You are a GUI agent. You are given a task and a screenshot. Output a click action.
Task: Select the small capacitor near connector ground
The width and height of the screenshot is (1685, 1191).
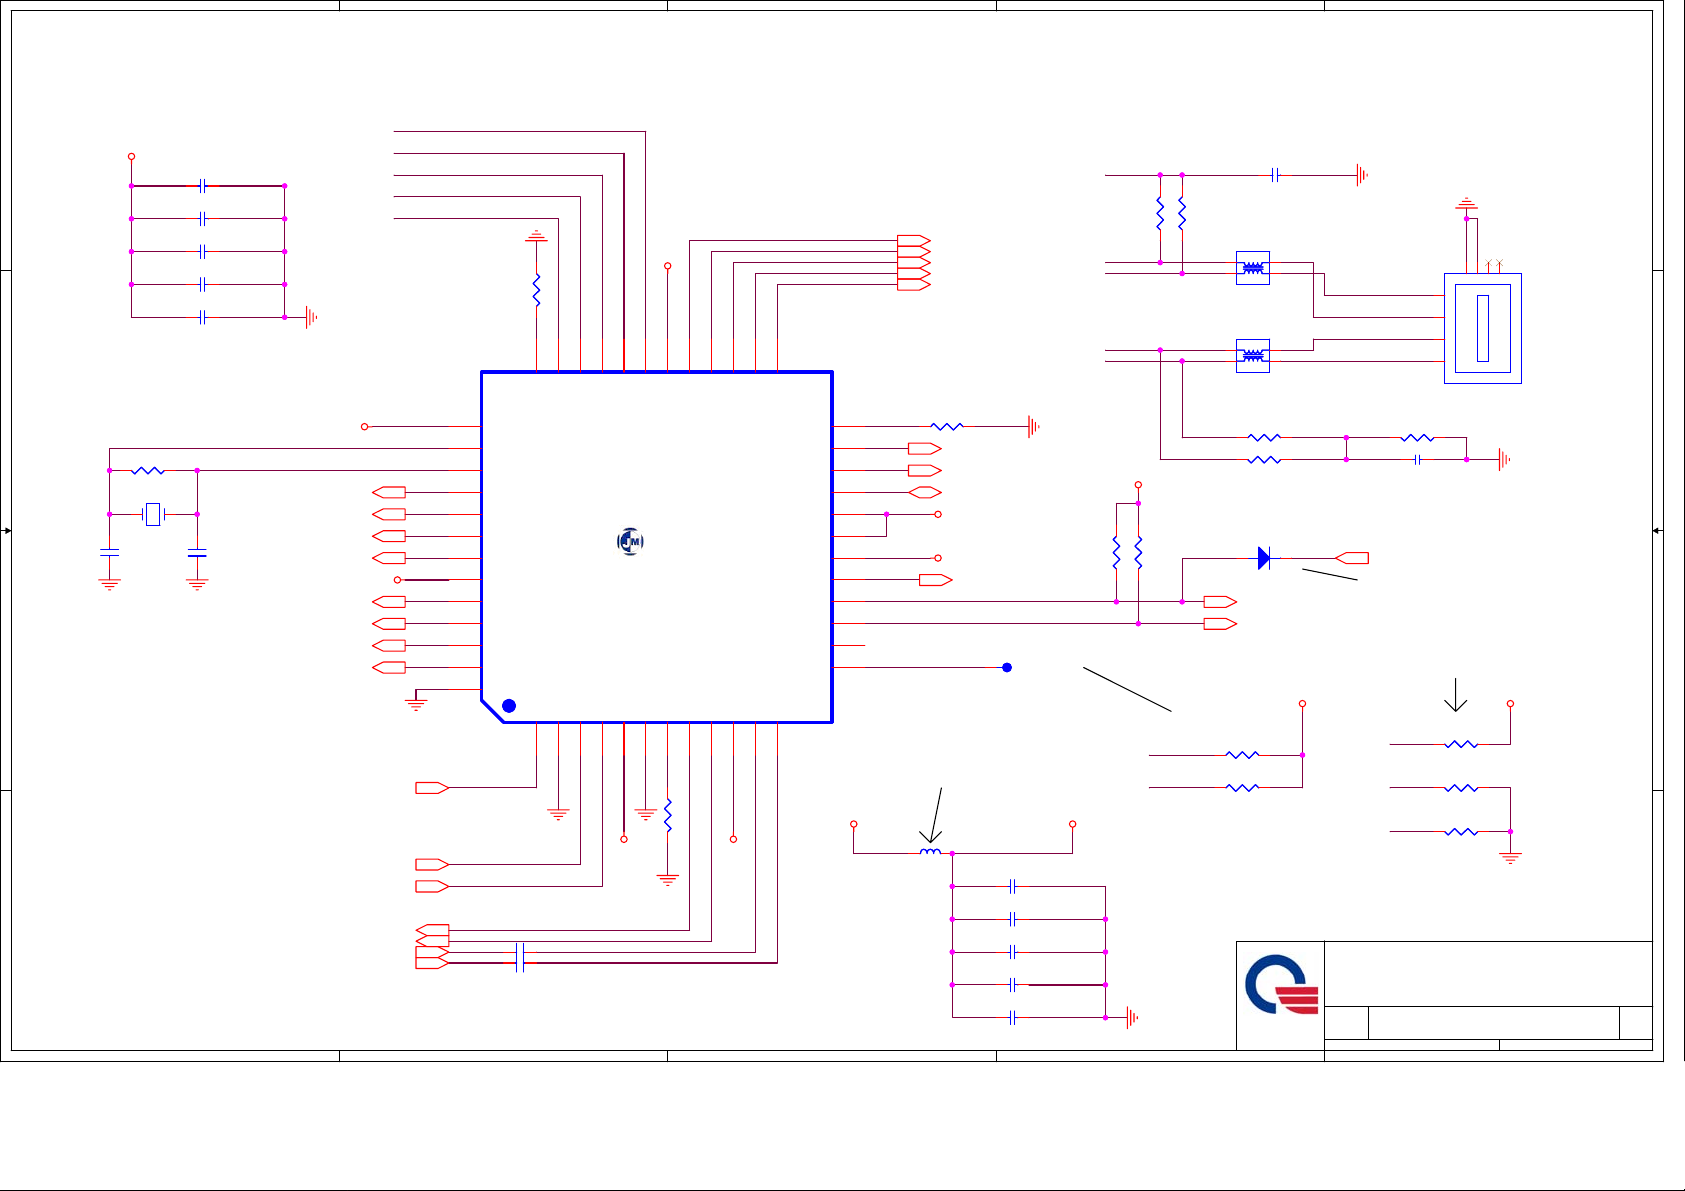[x=1418, y=459]
